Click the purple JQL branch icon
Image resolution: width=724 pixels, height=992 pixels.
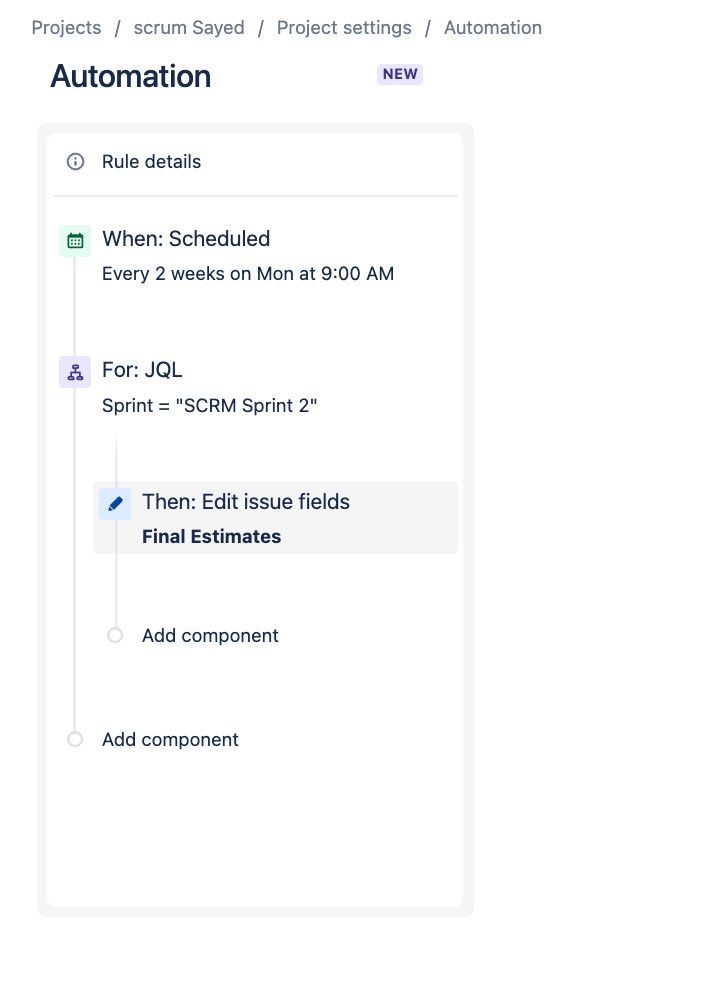tap(74, 370)
